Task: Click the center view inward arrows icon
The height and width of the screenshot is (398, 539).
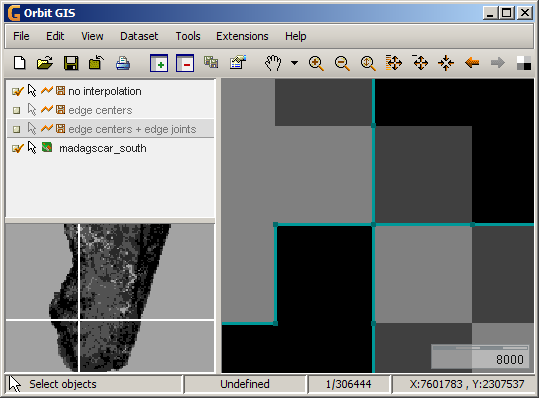Action: [x=446, y=63]
